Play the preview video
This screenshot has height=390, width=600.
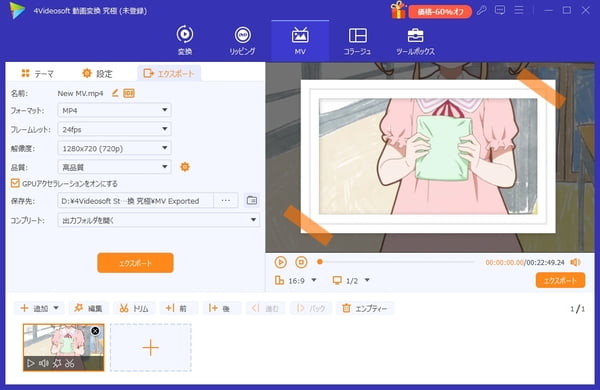[280, 262]
